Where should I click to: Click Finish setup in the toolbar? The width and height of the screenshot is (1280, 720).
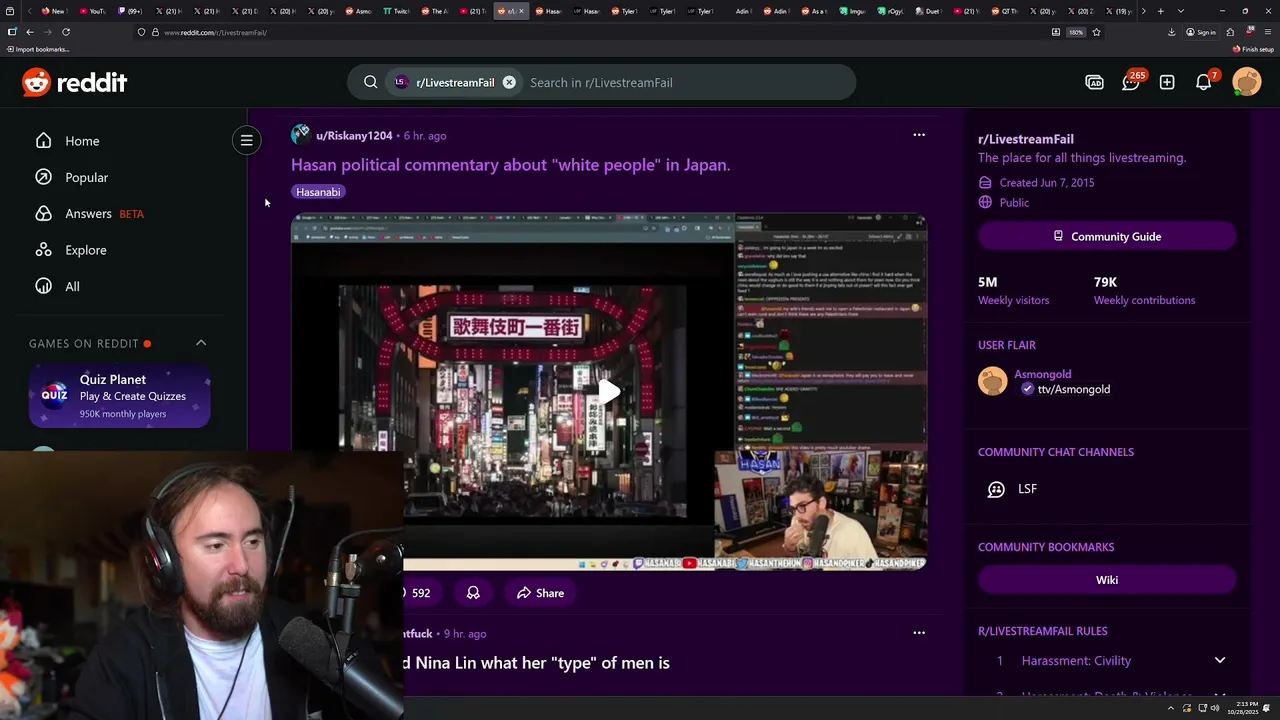click(1253, 49)
